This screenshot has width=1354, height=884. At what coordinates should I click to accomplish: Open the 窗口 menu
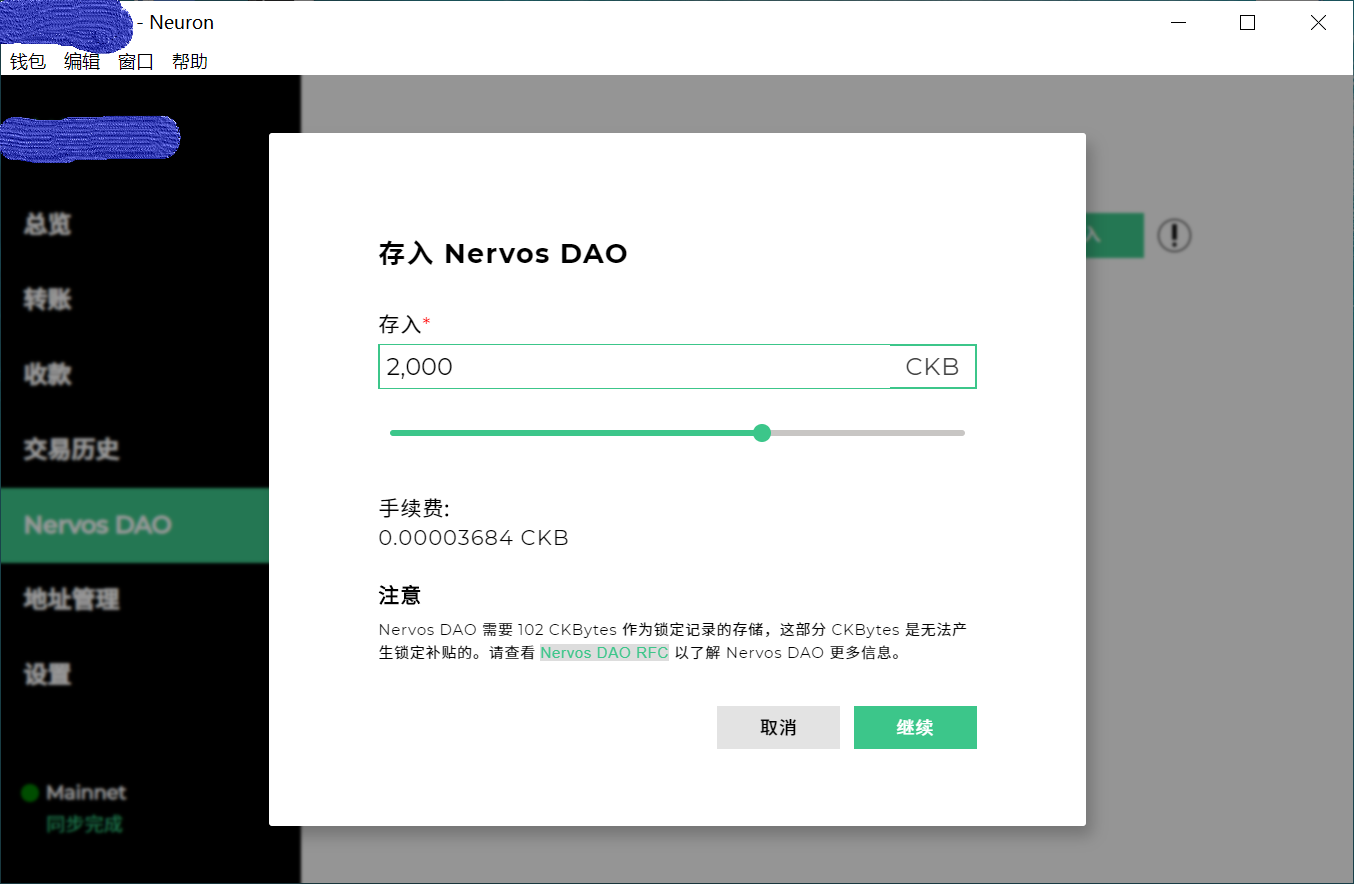pyautogui.click(x=136, y=61)
